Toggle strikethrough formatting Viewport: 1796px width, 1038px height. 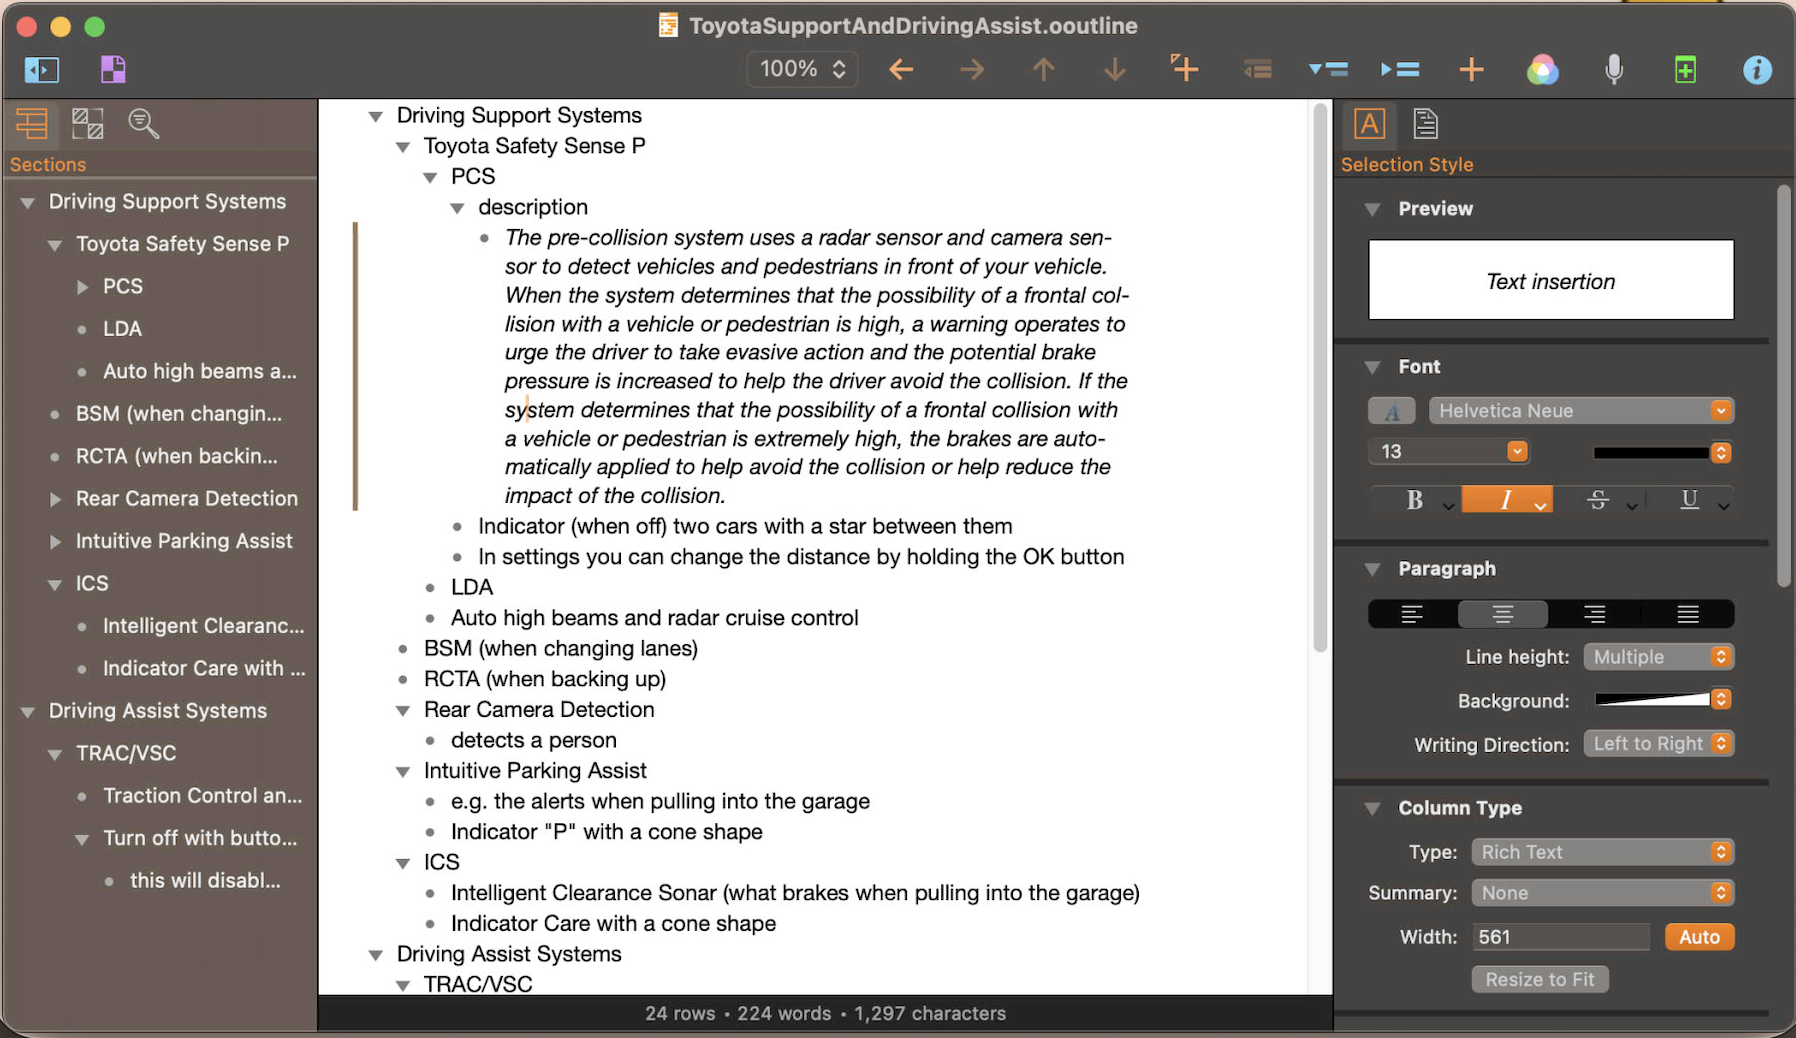click(x=1597, y=500)
